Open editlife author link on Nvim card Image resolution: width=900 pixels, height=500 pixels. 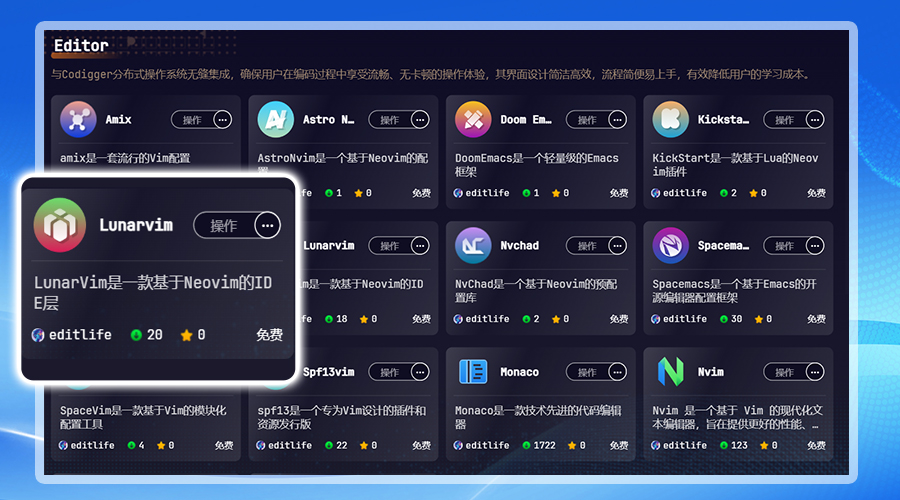coord(685,445)
